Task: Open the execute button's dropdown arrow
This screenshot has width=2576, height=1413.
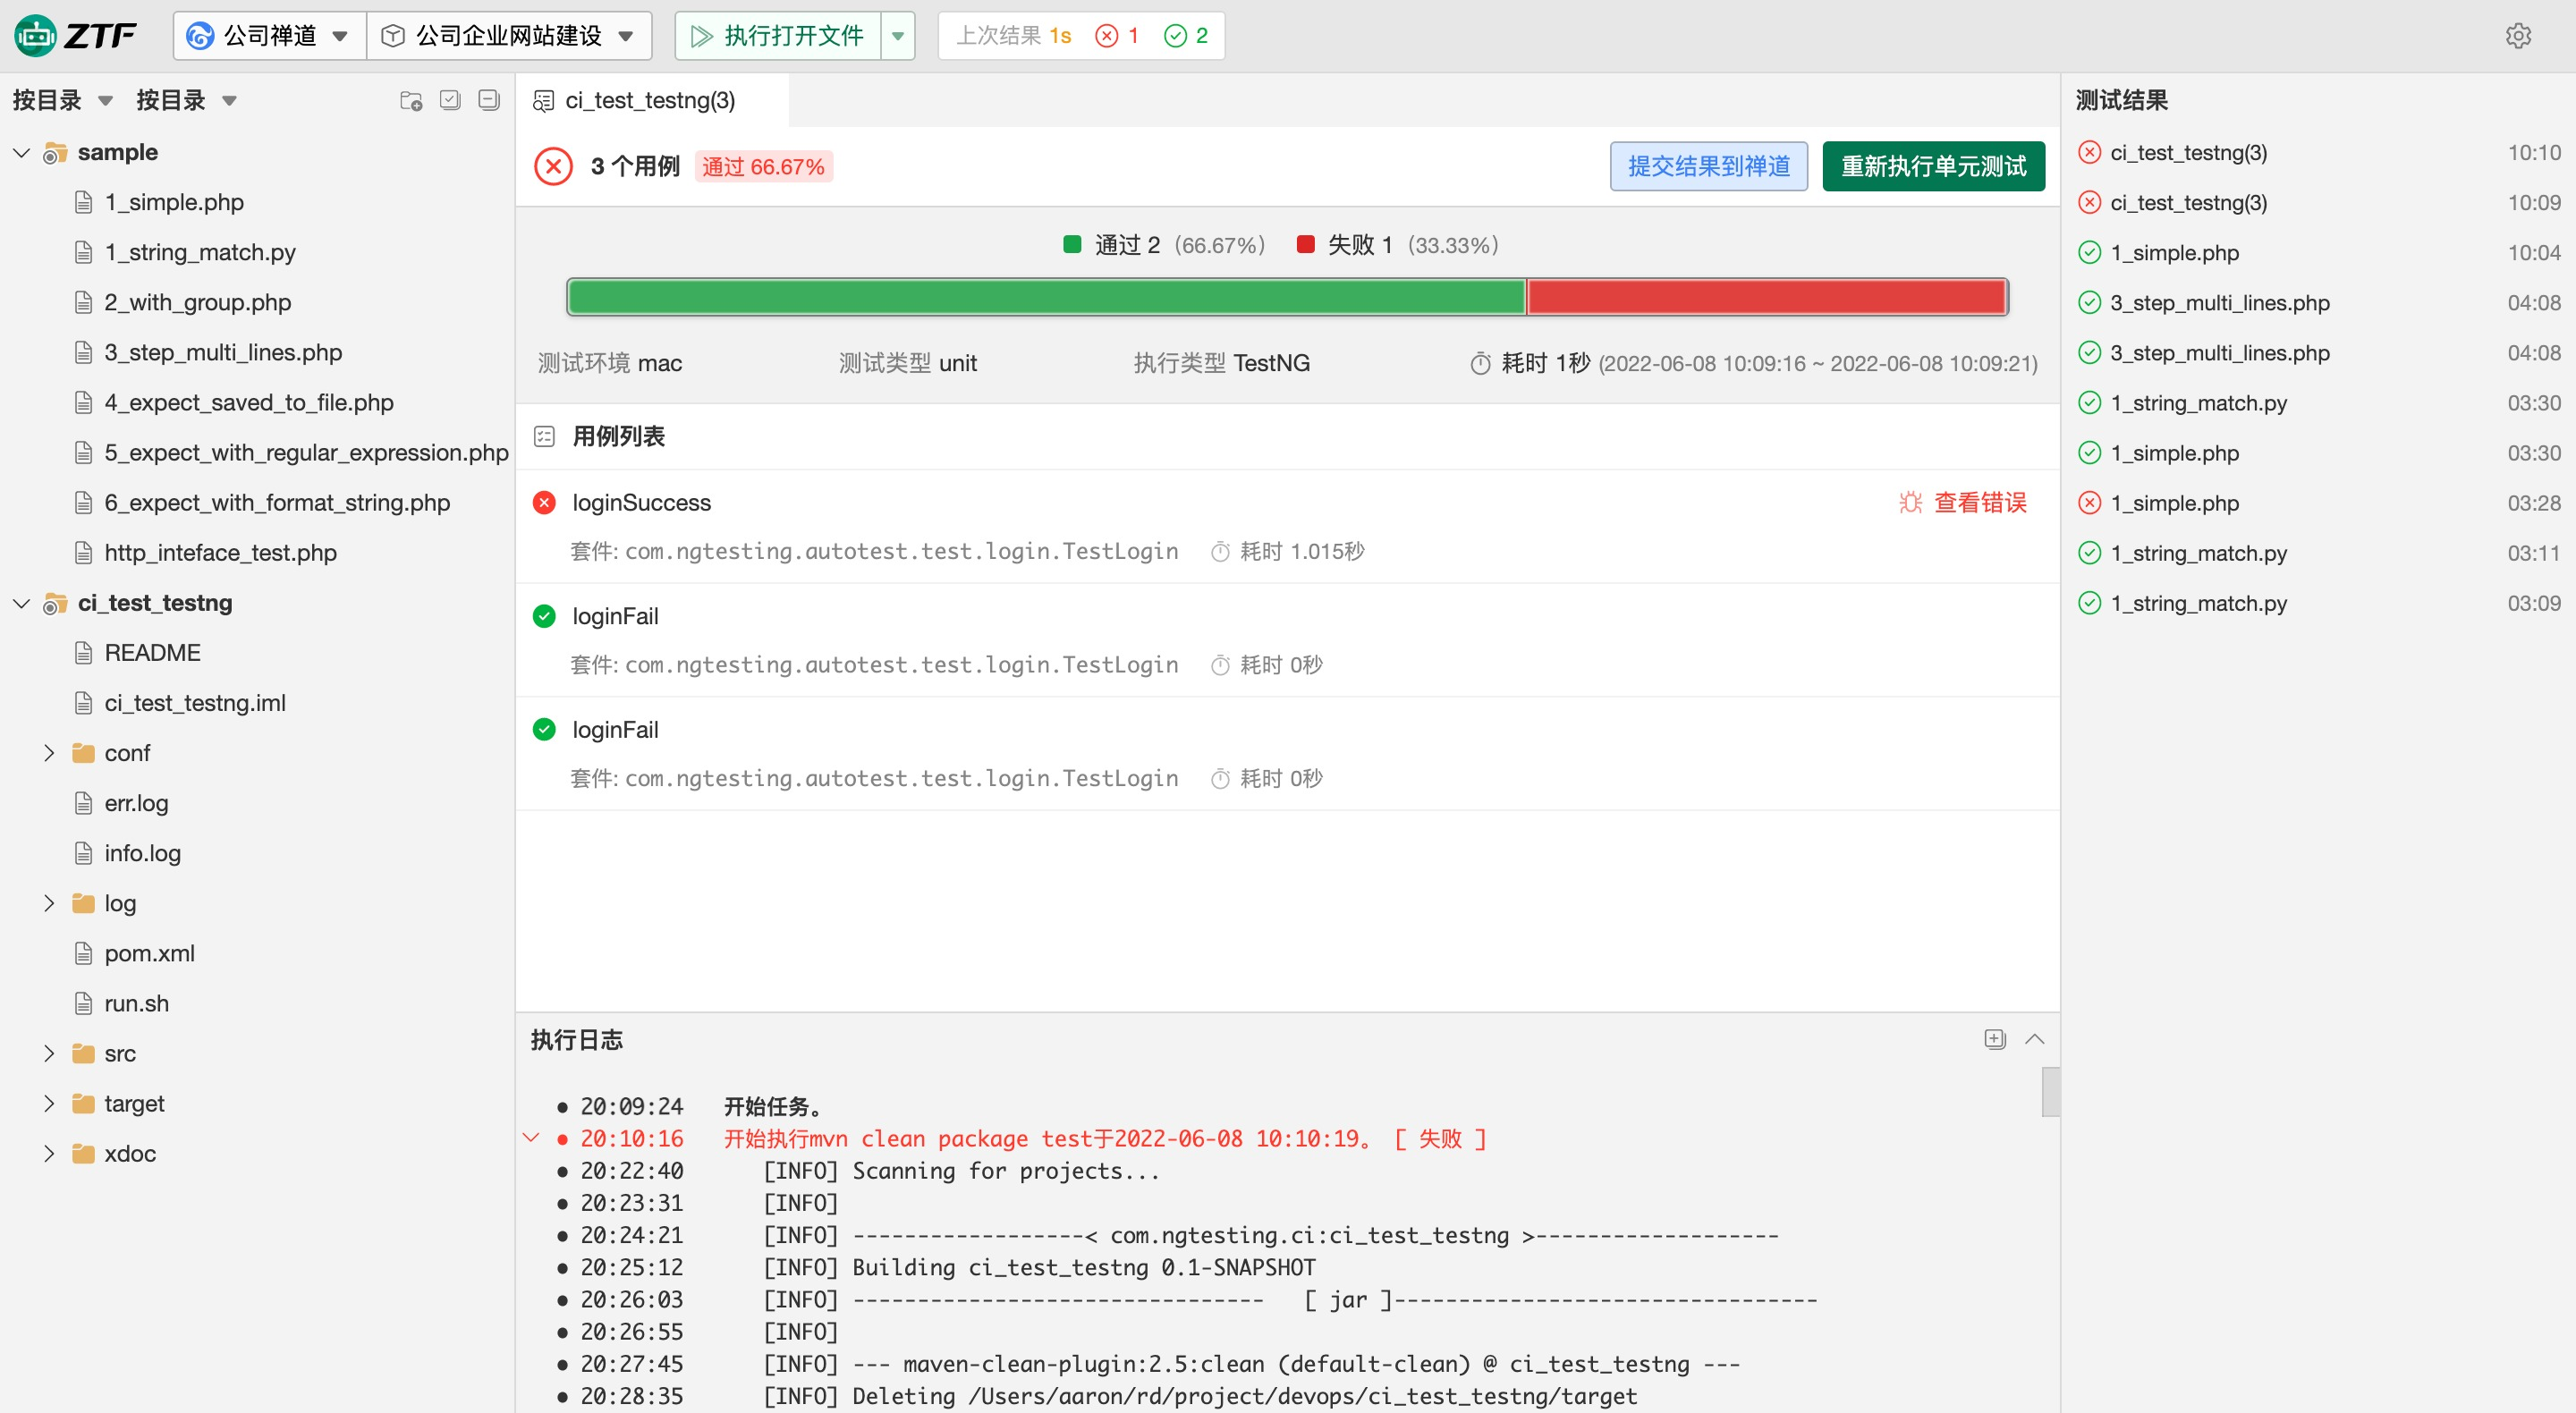Action: point(898,36)
